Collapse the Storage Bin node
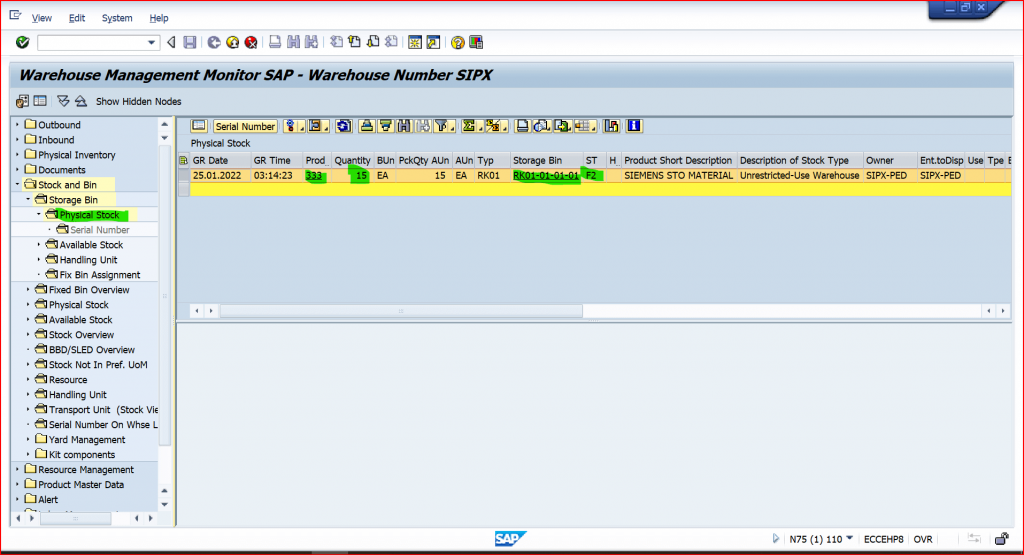Viewport: 1024px width, 555px height. click(28, 200)
